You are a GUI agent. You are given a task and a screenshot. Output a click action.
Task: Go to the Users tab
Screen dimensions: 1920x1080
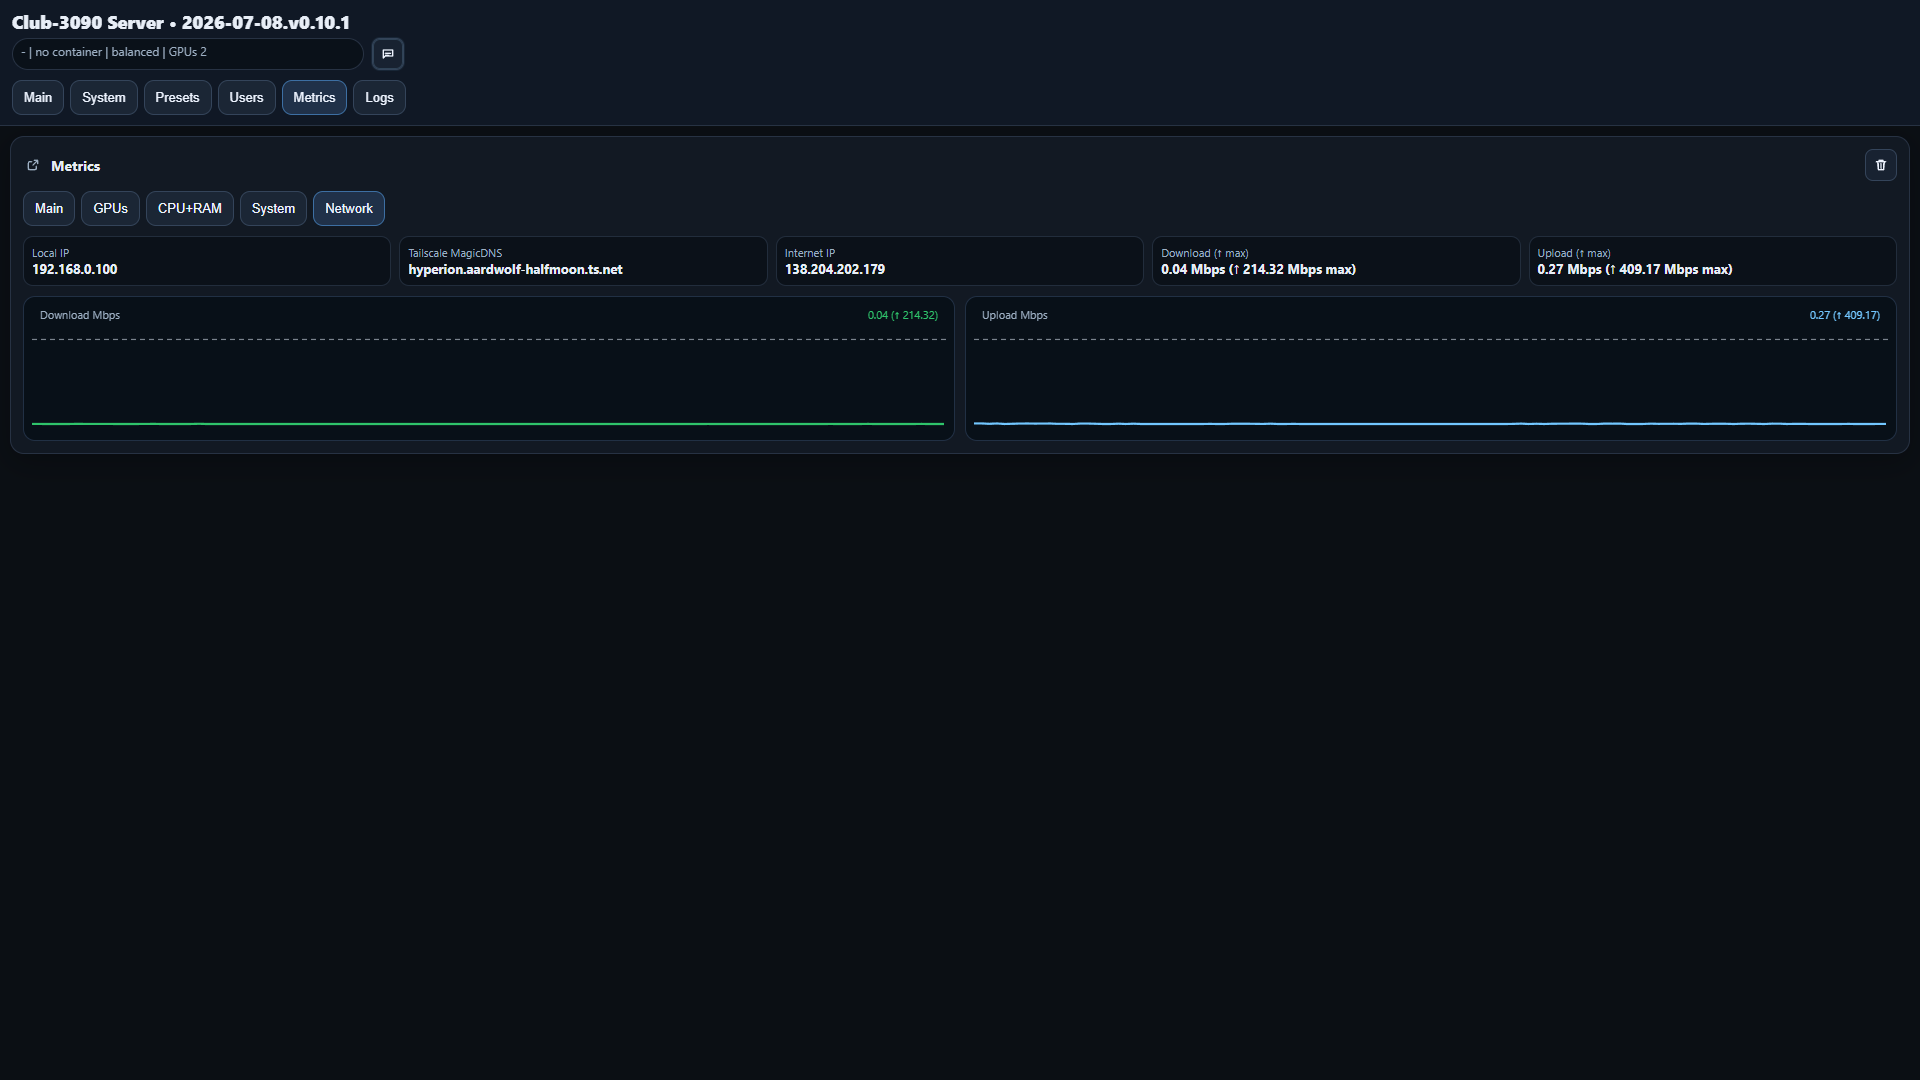point(246,98)
